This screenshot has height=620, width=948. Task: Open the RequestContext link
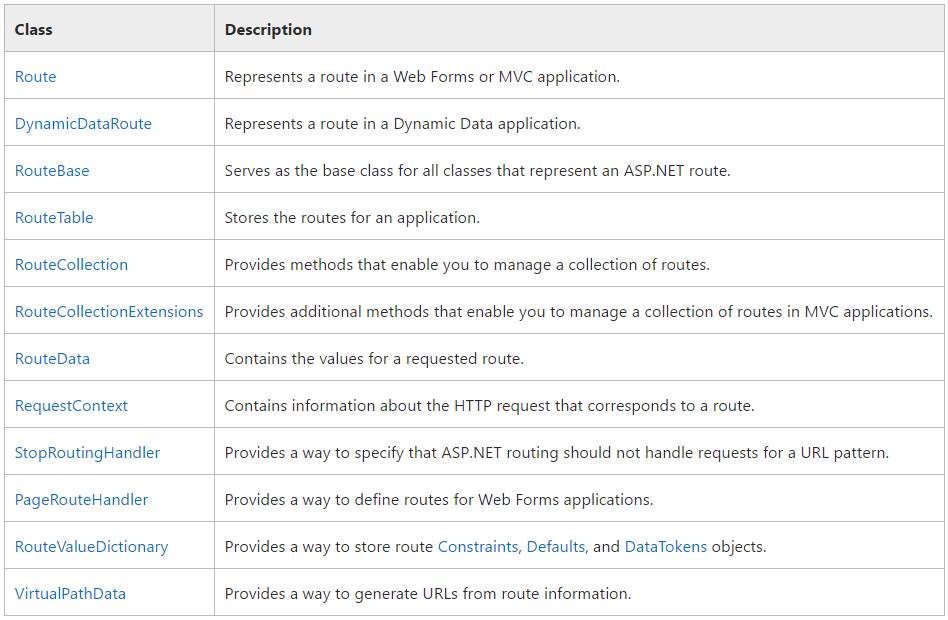click(71, 406)
